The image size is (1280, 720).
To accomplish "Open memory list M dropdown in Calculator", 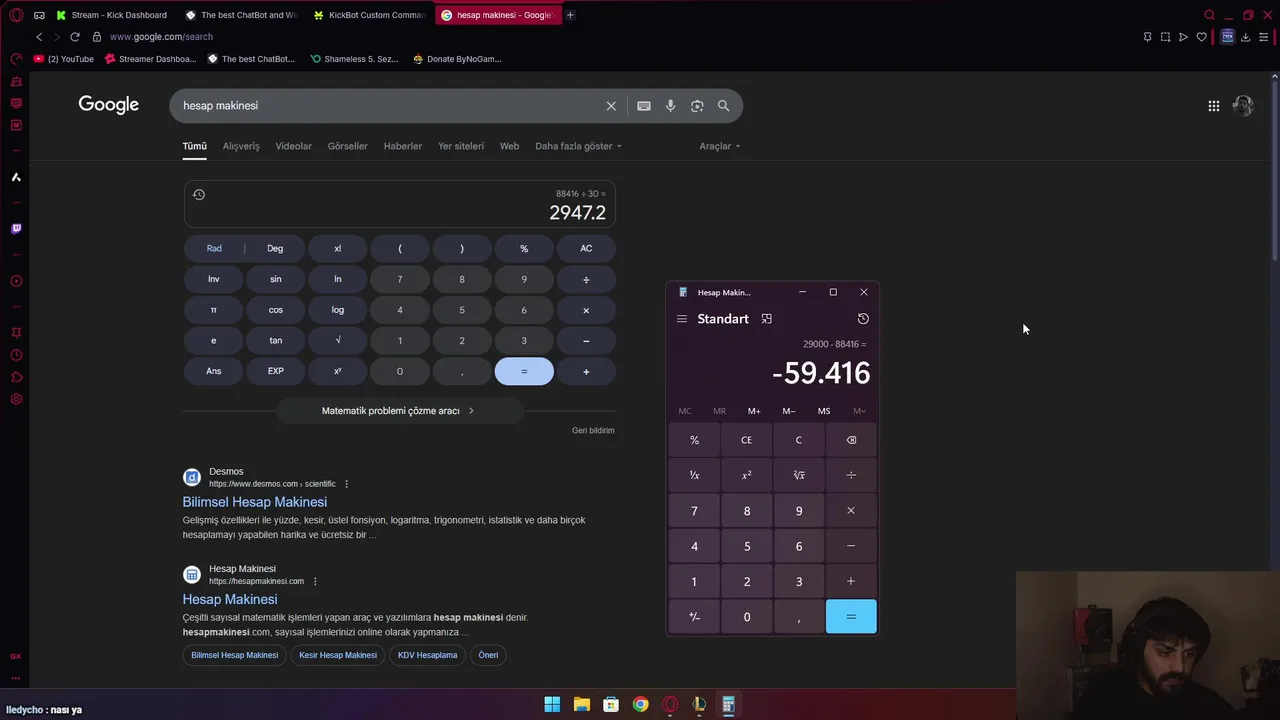I will coord(859,411).
